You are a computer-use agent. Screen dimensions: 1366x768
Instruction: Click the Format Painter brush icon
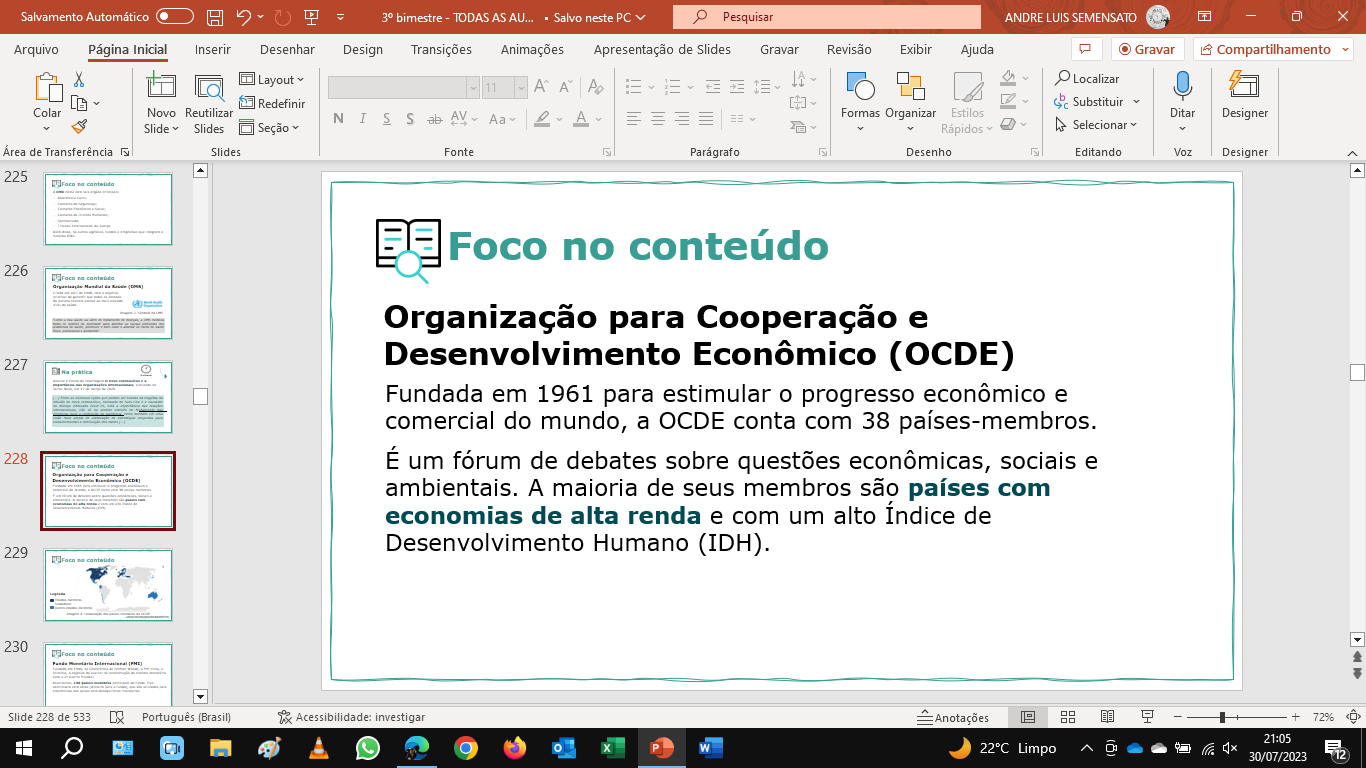tap(79, 126)
